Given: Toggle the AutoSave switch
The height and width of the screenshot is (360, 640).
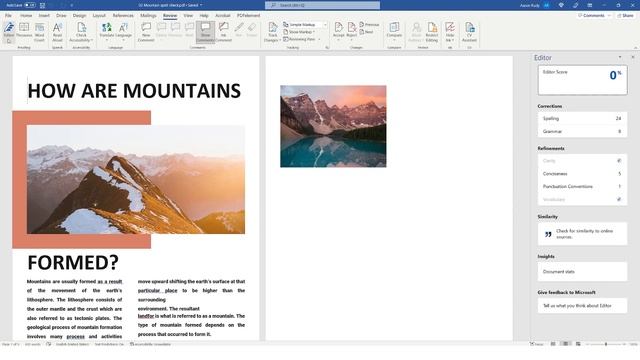Looking at the screenshot, I should (x=30, y=5).
